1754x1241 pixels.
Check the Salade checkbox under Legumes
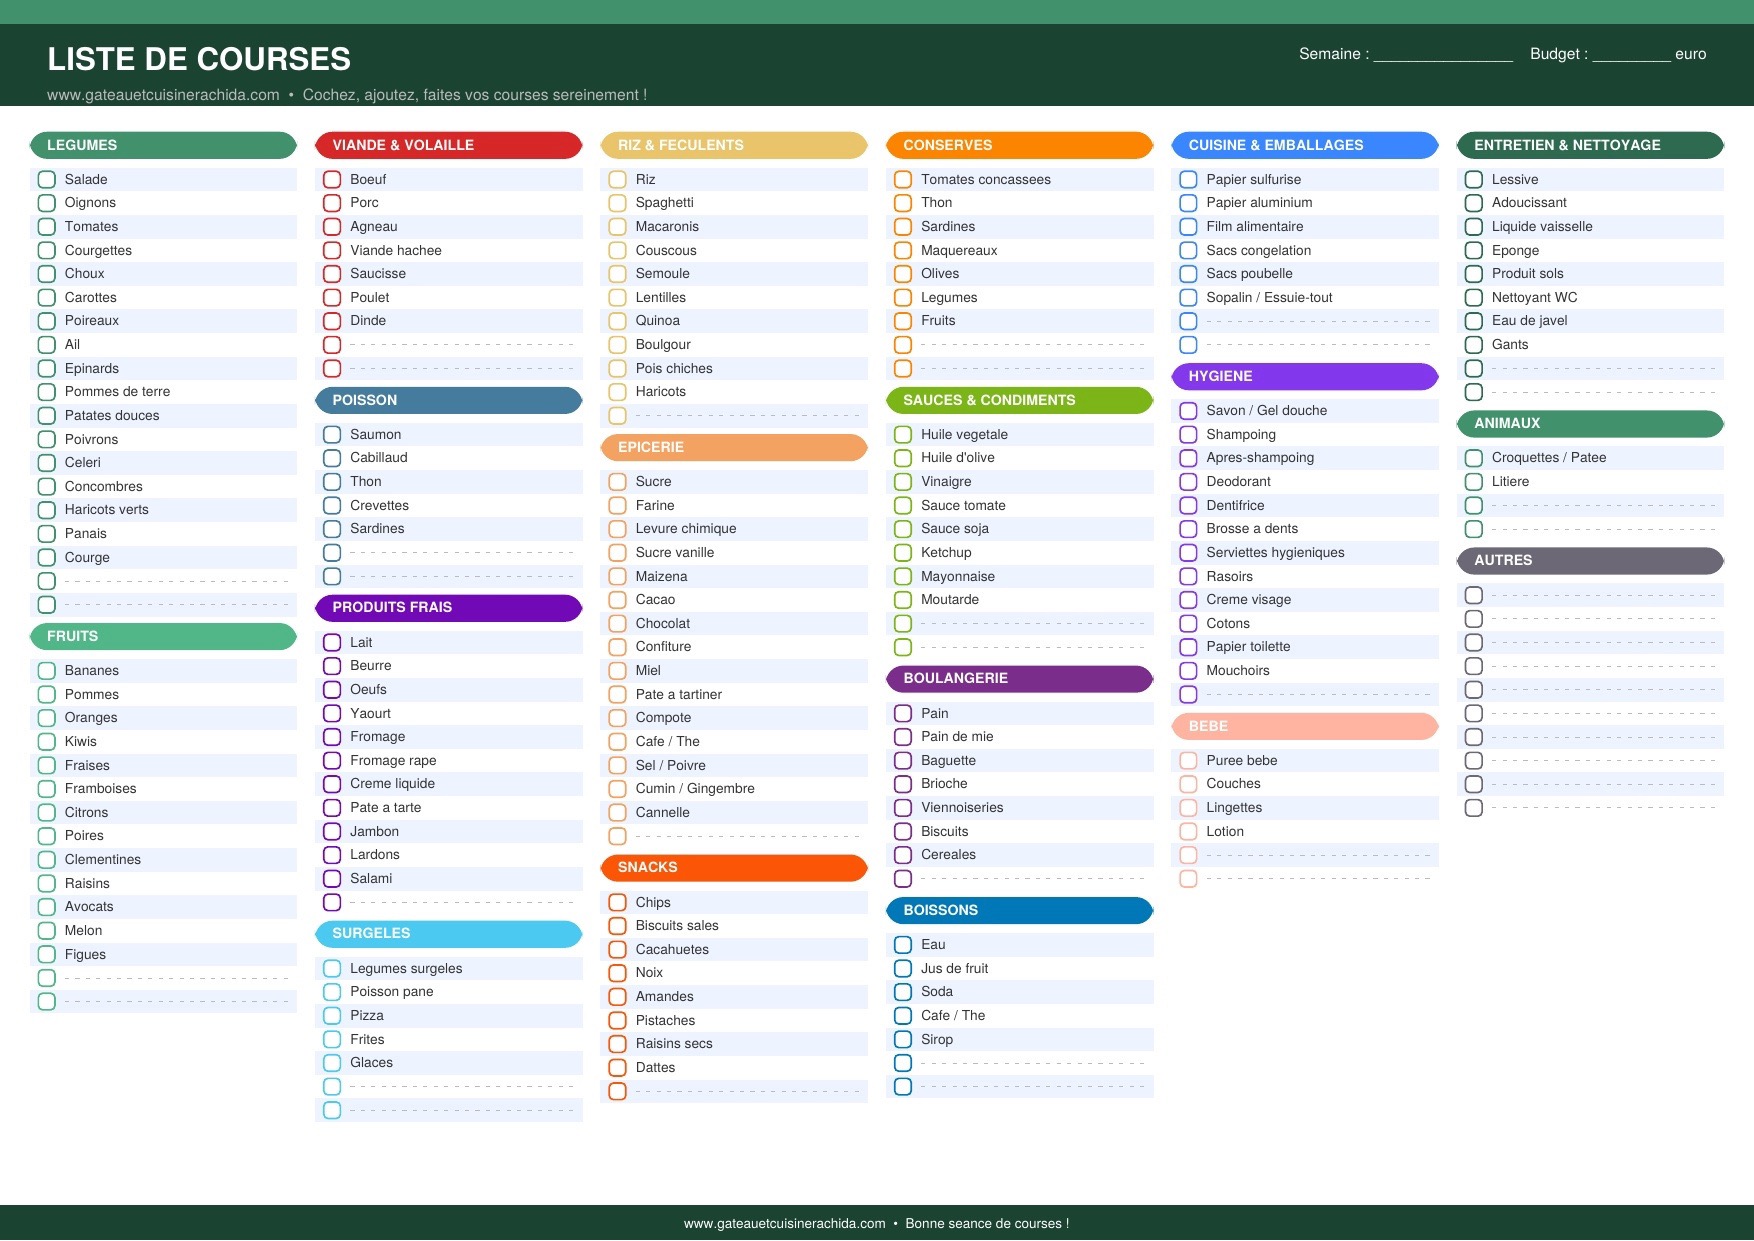click(46, 180)
